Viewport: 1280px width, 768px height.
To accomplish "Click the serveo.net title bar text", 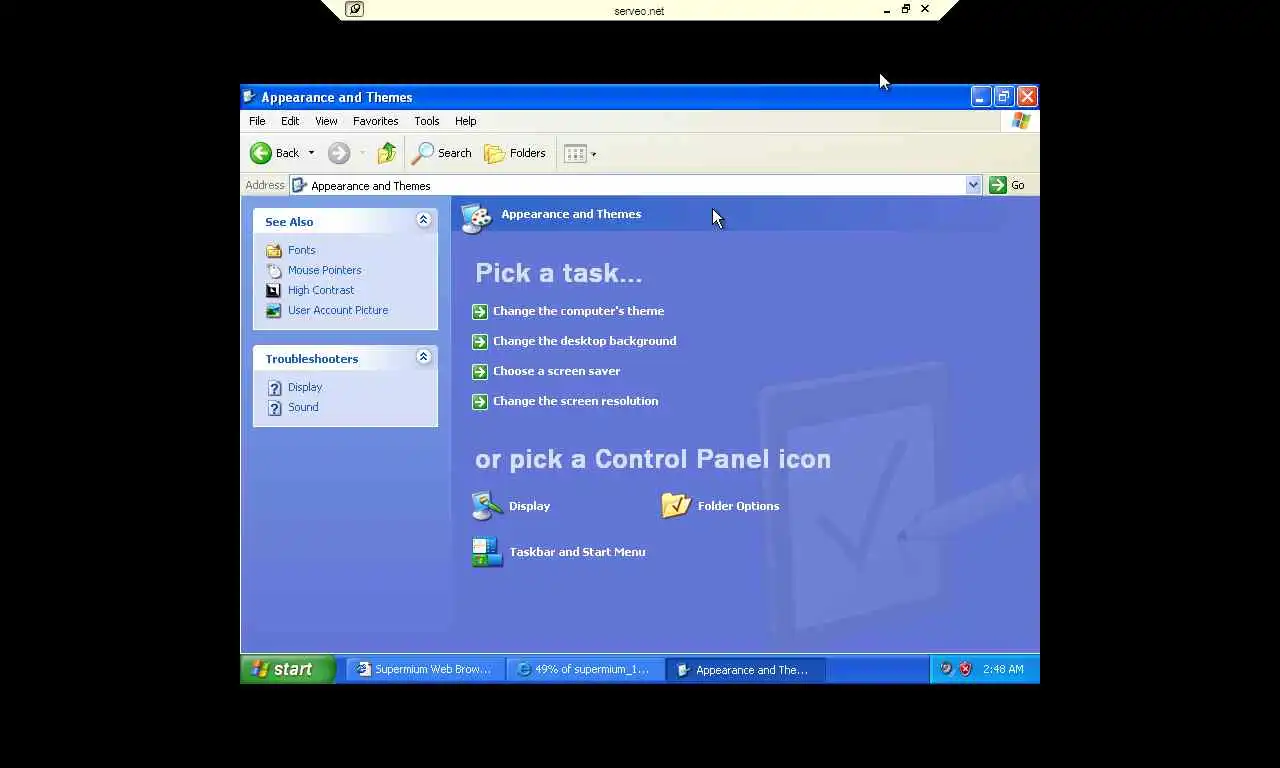I will 639,11.
